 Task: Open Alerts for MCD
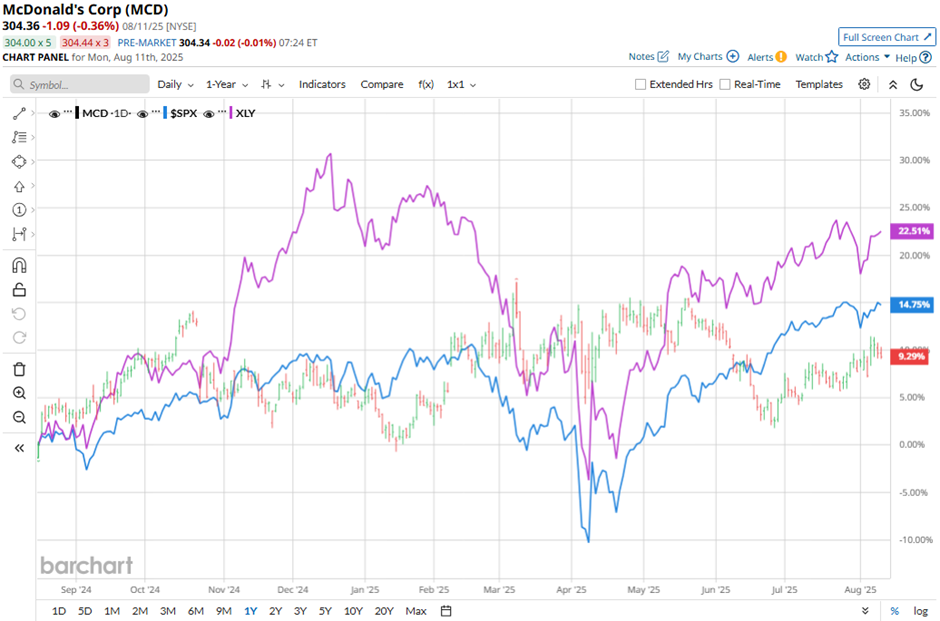pos(767,57)
